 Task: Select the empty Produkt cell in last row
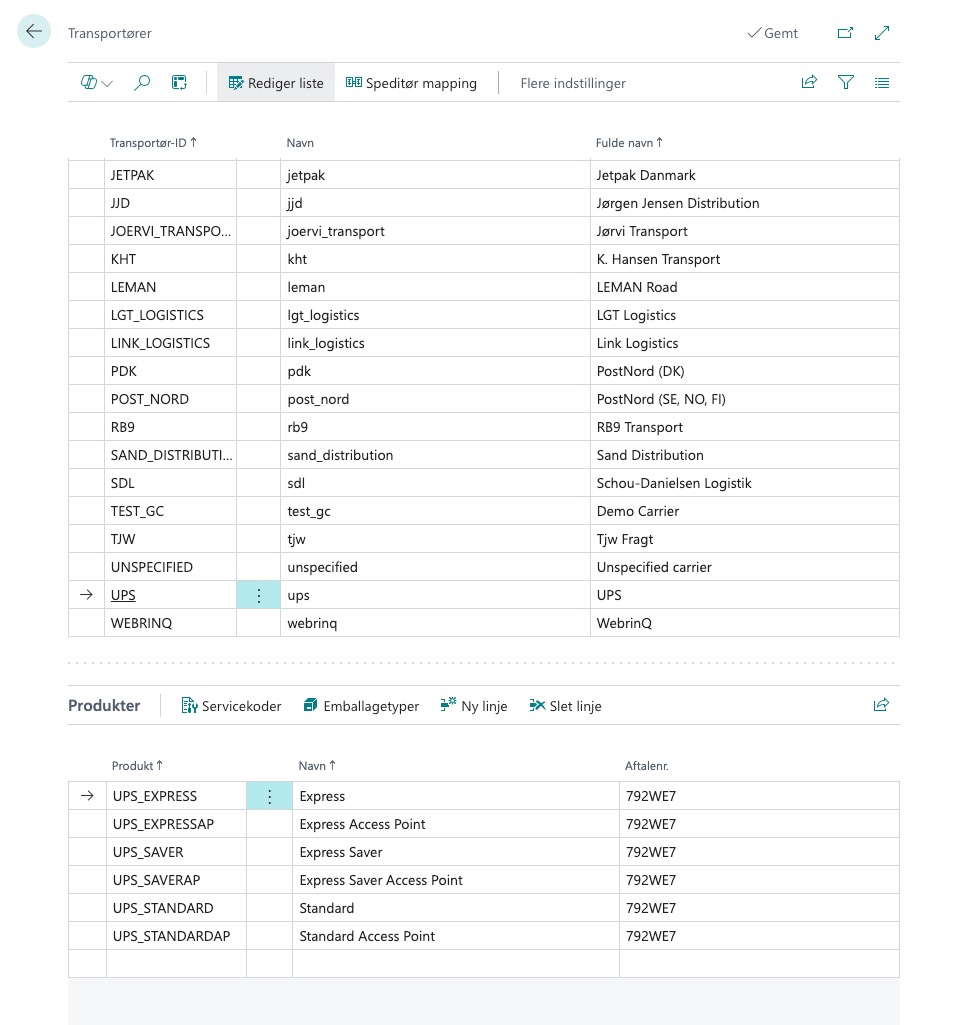click(x=175, y=964)
